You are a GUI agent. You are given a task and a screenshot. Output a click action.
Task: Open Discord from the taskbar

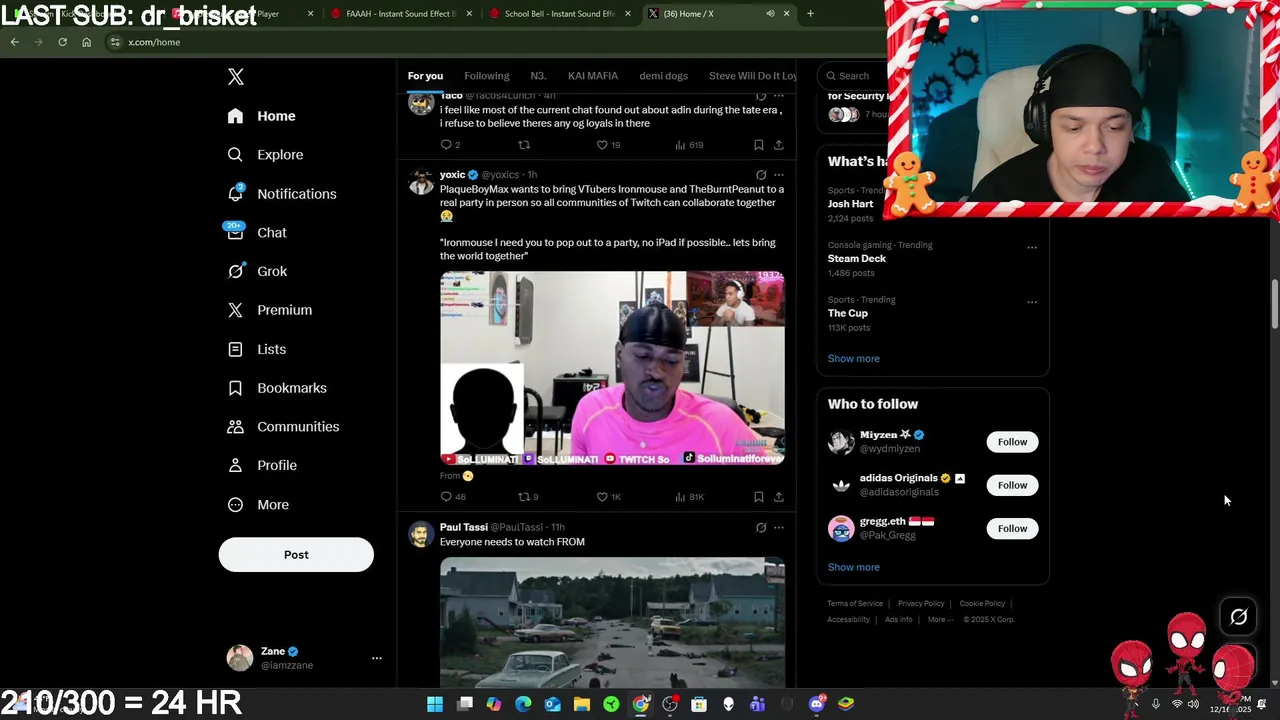click(x=817, y=704)
